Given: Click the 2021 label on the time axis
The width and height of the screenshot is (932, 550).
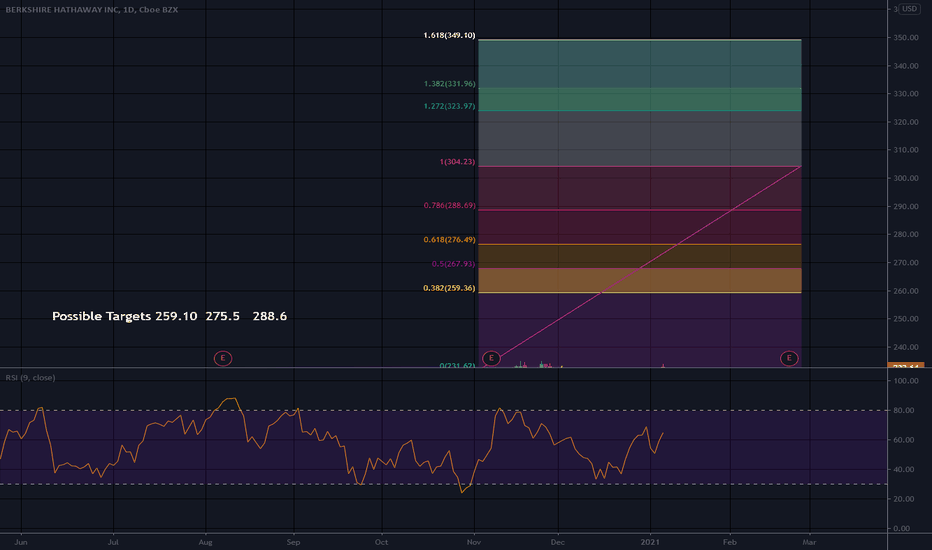Looking at the screenshot, I should [650, 542].
